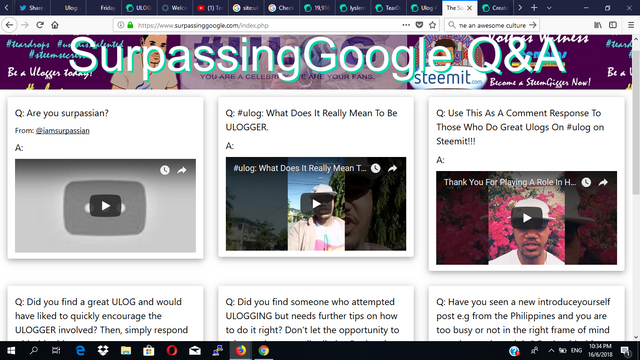Viewport: 640px width, 360px height.
Task: Switch to the Twitter Share tab
Action: pos(33,8)
